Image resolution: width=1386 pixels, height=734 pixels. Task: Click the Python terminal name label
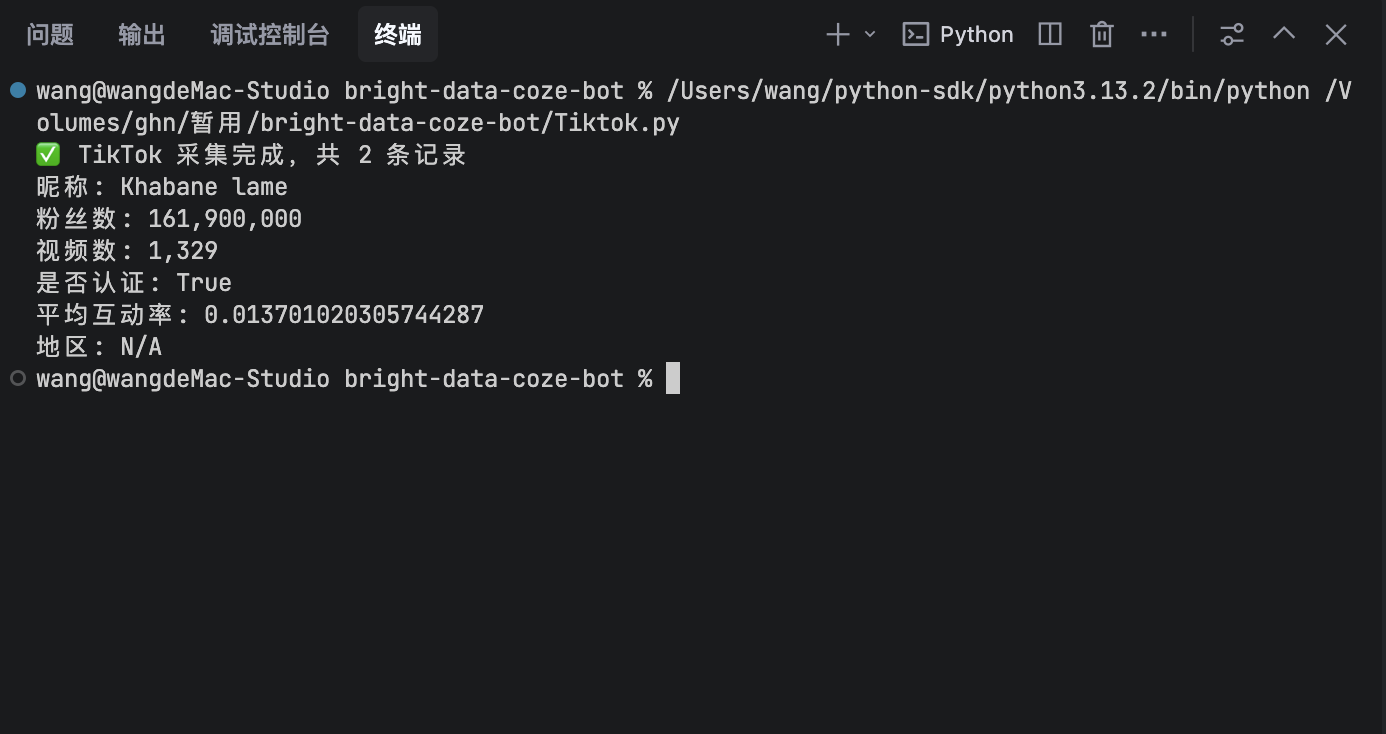click(x=977, y=35)
